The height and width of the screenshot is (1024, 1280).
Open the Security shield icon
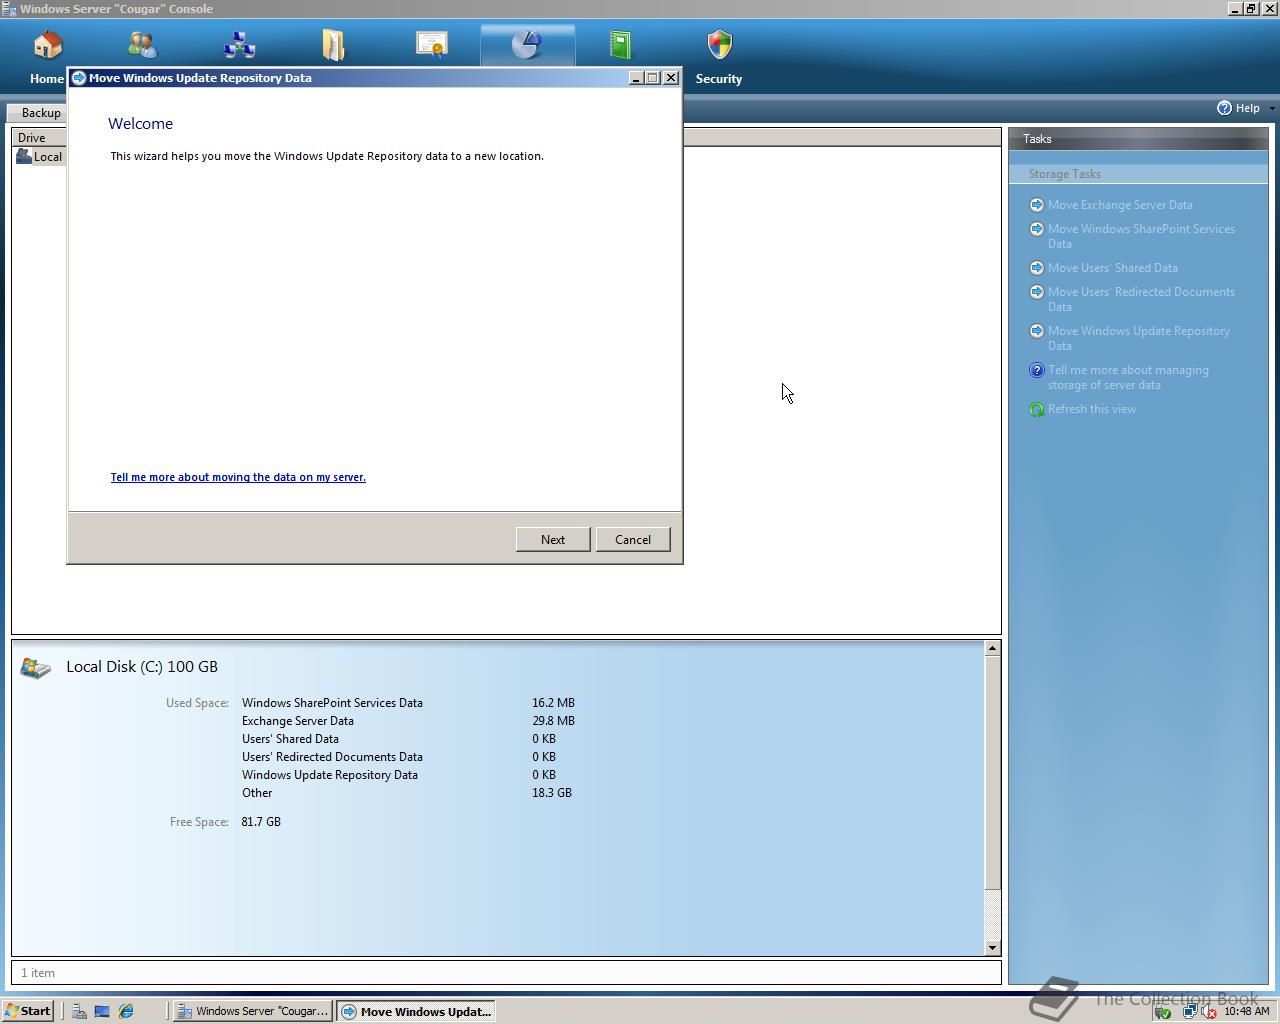click(719, 45)
